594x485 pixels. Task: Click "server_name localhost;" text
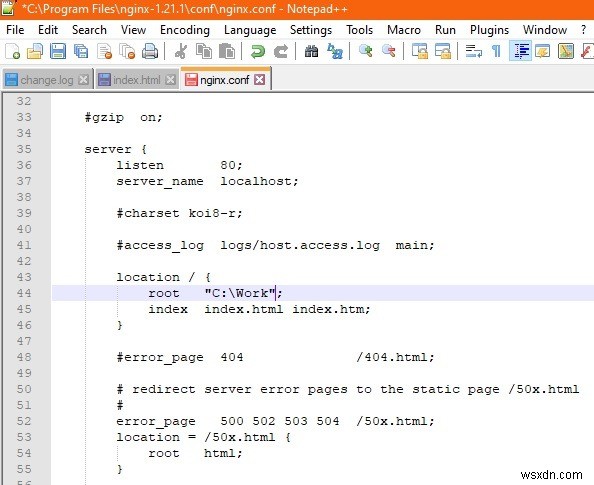point(207,181)
